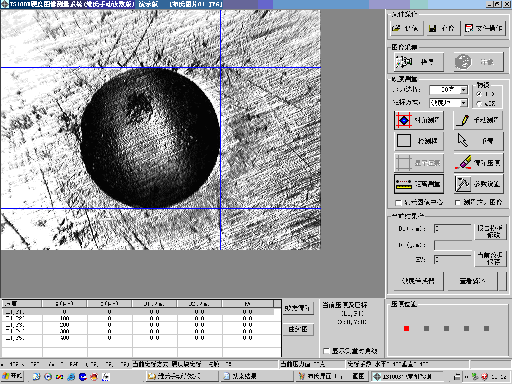Select the second radio option below the first
The height and width of the screenshot is (384, 512).
tap(479, 104)
